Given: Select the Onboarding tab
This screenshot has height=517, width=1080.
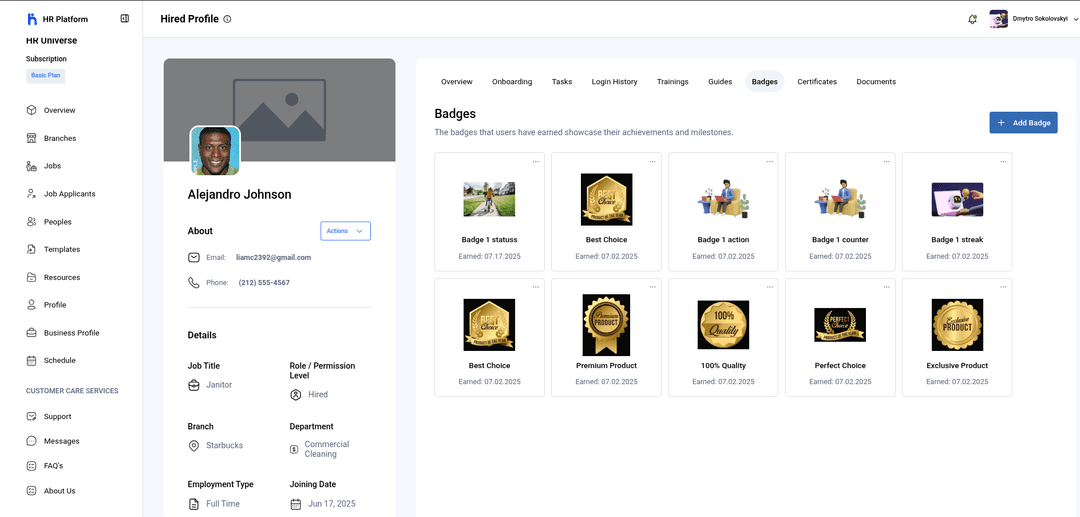Looking at the screenshot, I should 512,82.
